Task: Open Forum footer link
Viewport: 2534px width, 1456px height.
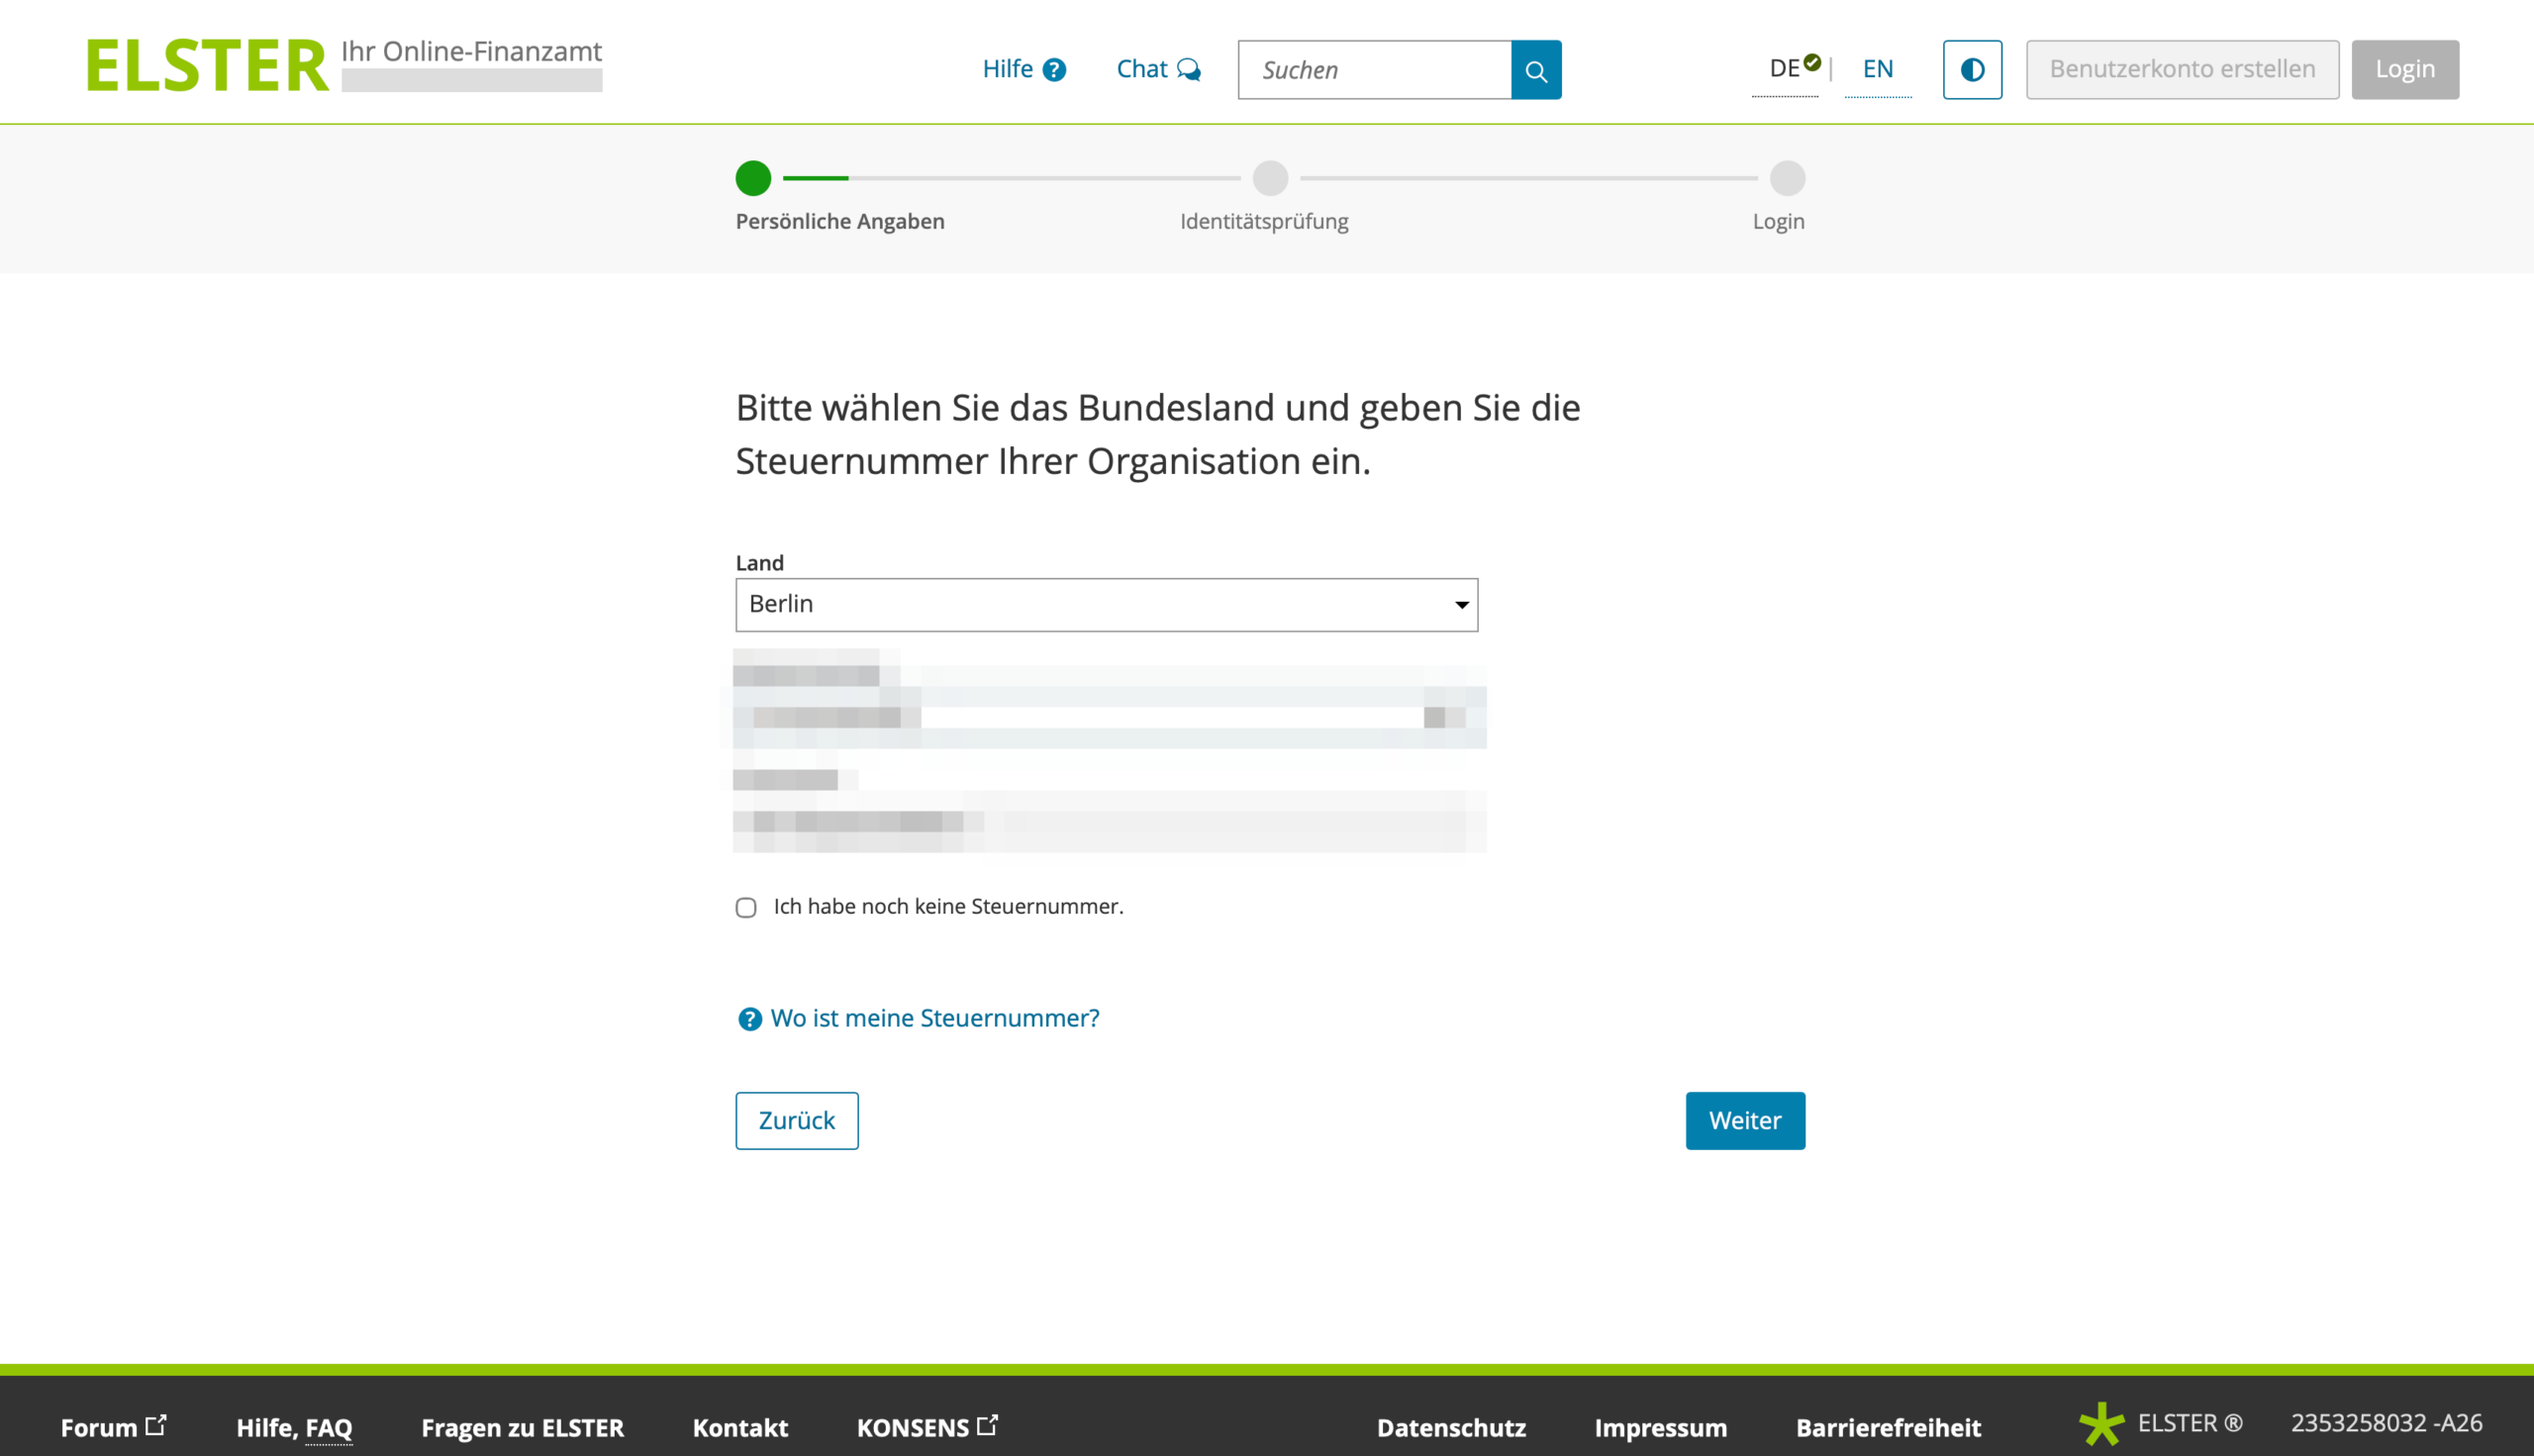Action: (113, 1426)
